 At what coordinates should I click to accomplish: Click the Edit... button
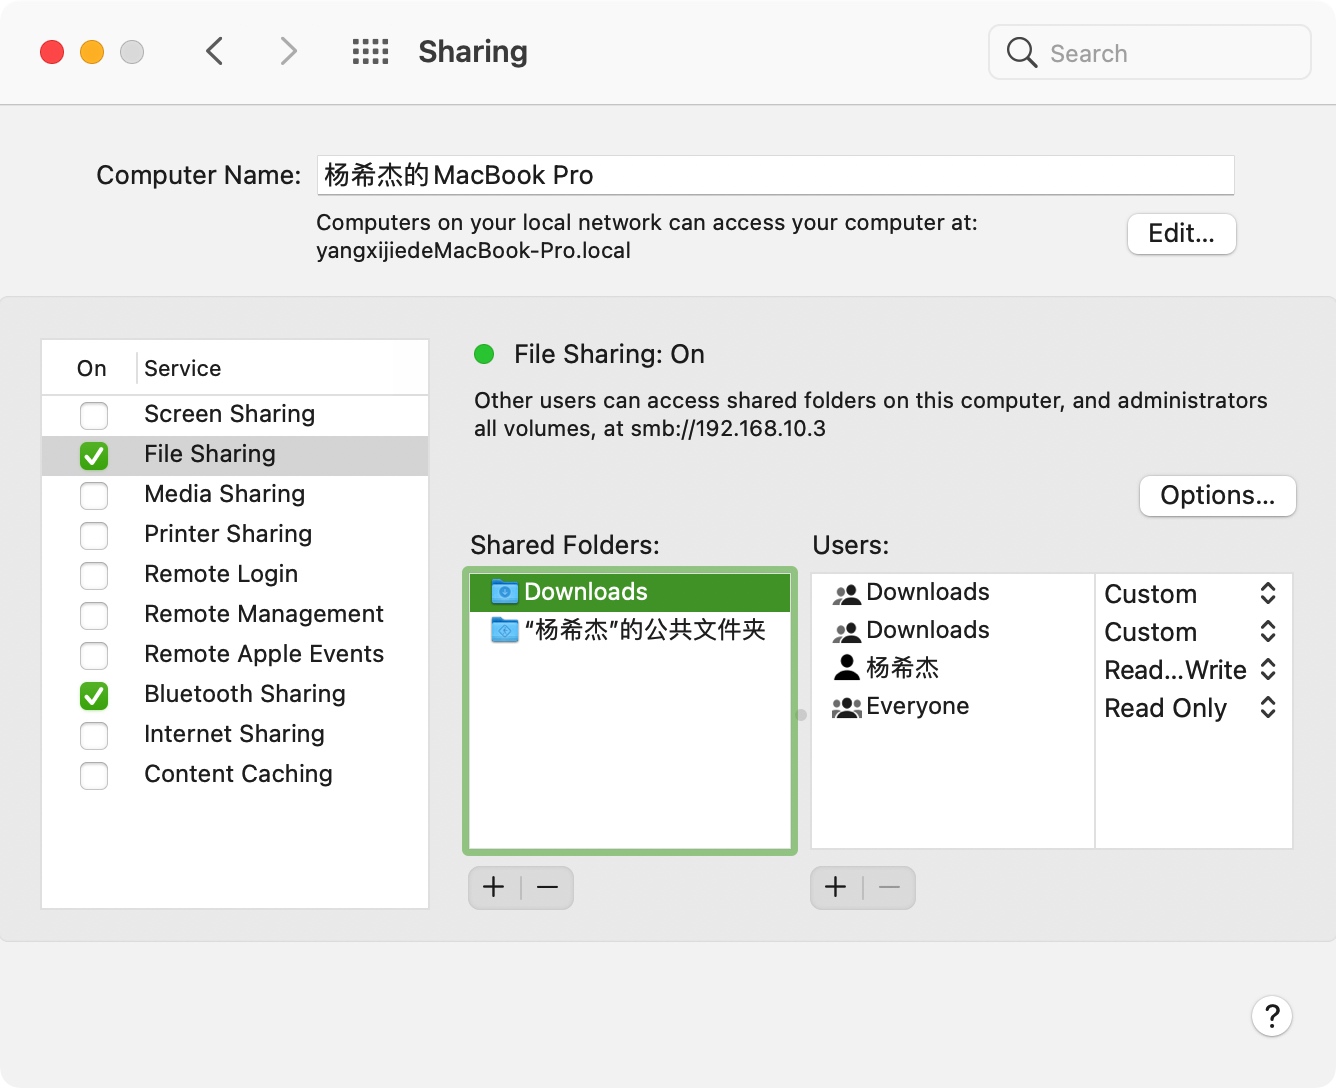(x=1181, y=234)
